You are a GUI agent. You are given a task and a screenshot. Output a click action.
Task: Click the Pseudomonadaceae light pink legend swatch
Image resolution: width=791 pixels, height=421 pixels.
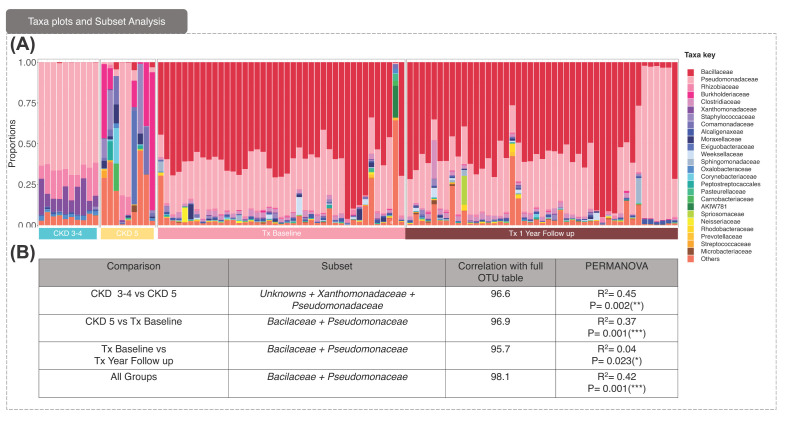pos(691,80)
